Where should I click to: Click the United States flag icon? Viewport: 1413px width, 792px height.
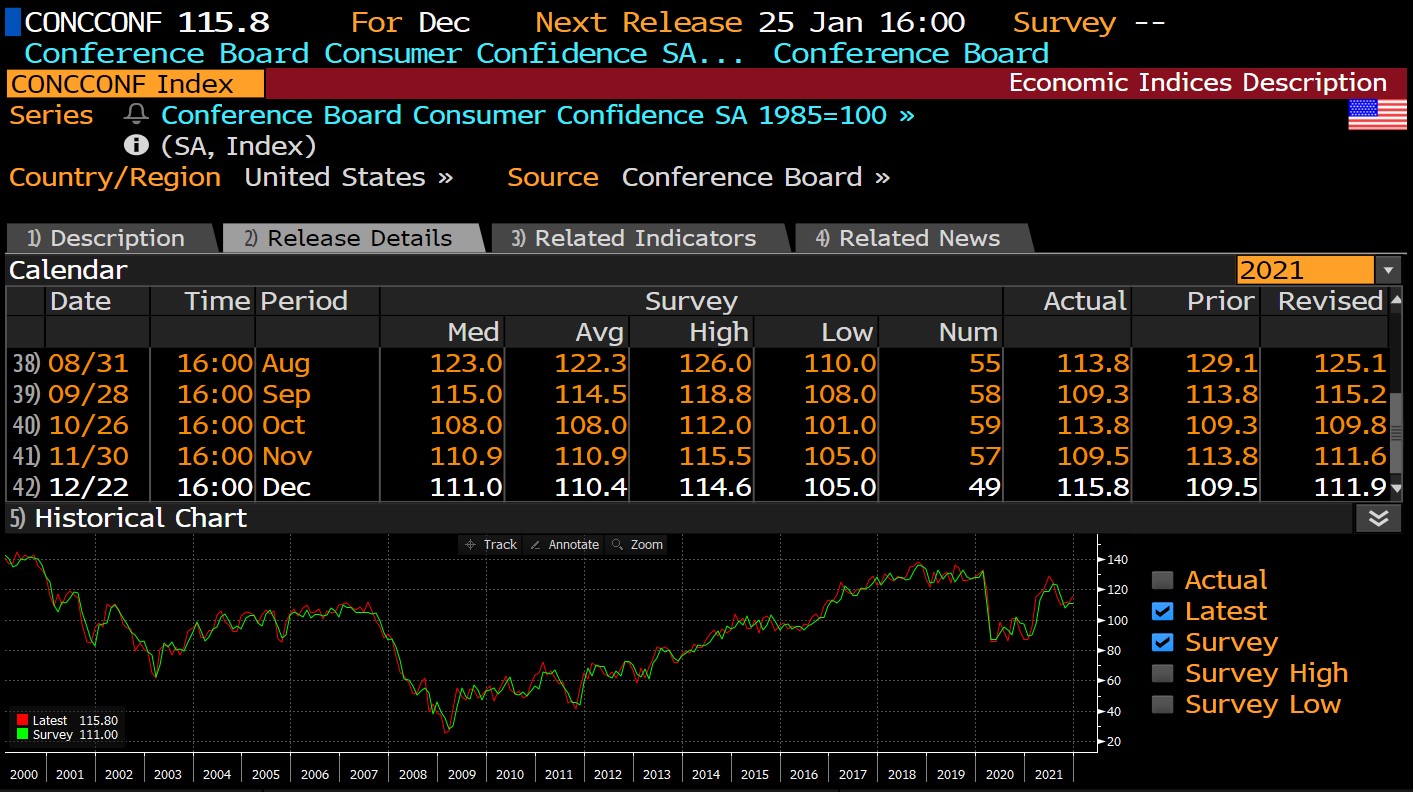pyautogui.click(x=1377, y=115)
